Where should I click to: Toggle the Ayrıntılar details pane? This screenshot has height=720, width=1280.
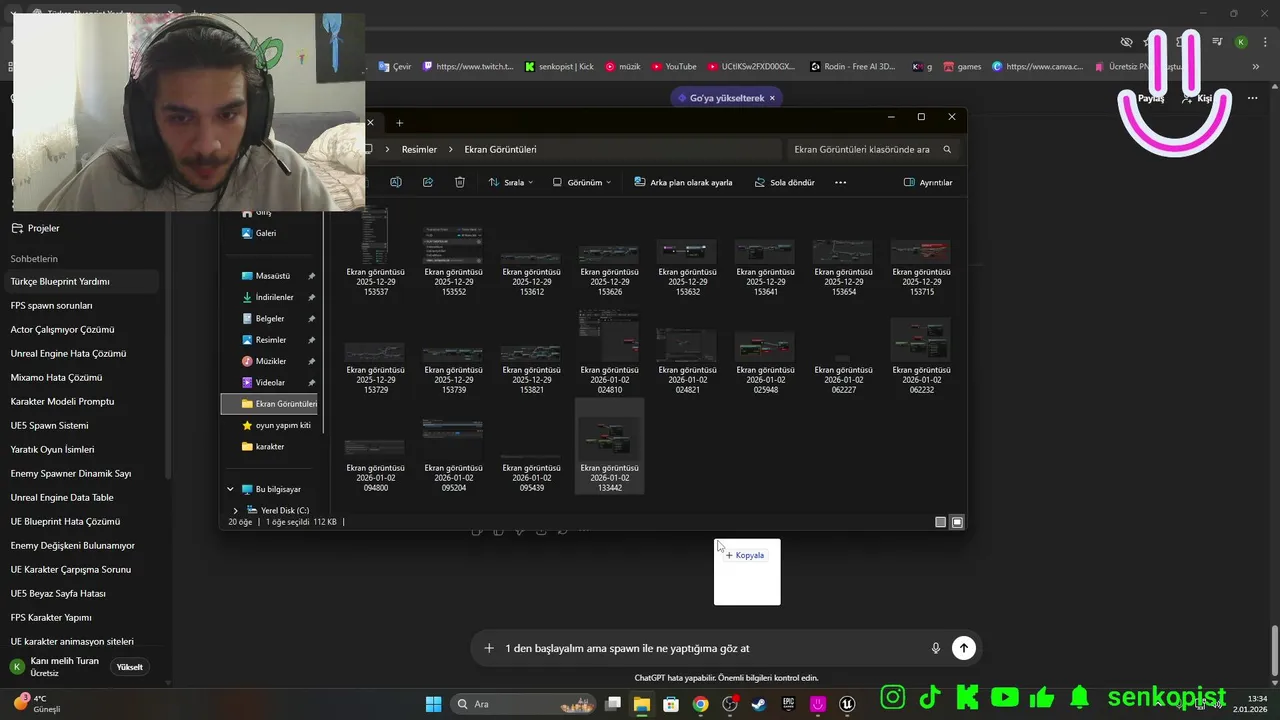coord(928,182)
